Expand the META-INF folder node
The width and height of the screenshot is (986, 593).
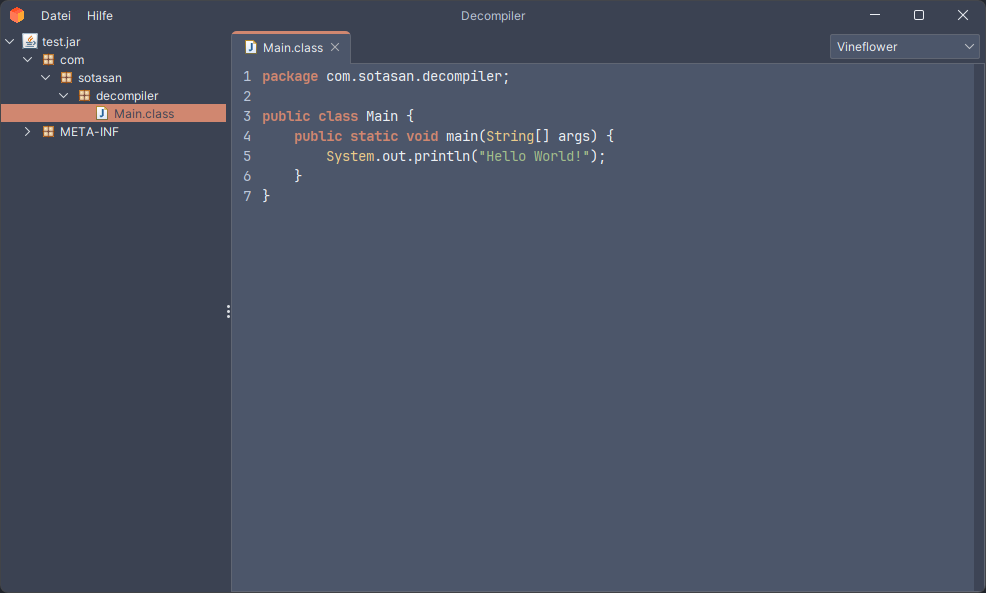pyautogui.click(x=28, y=131)
